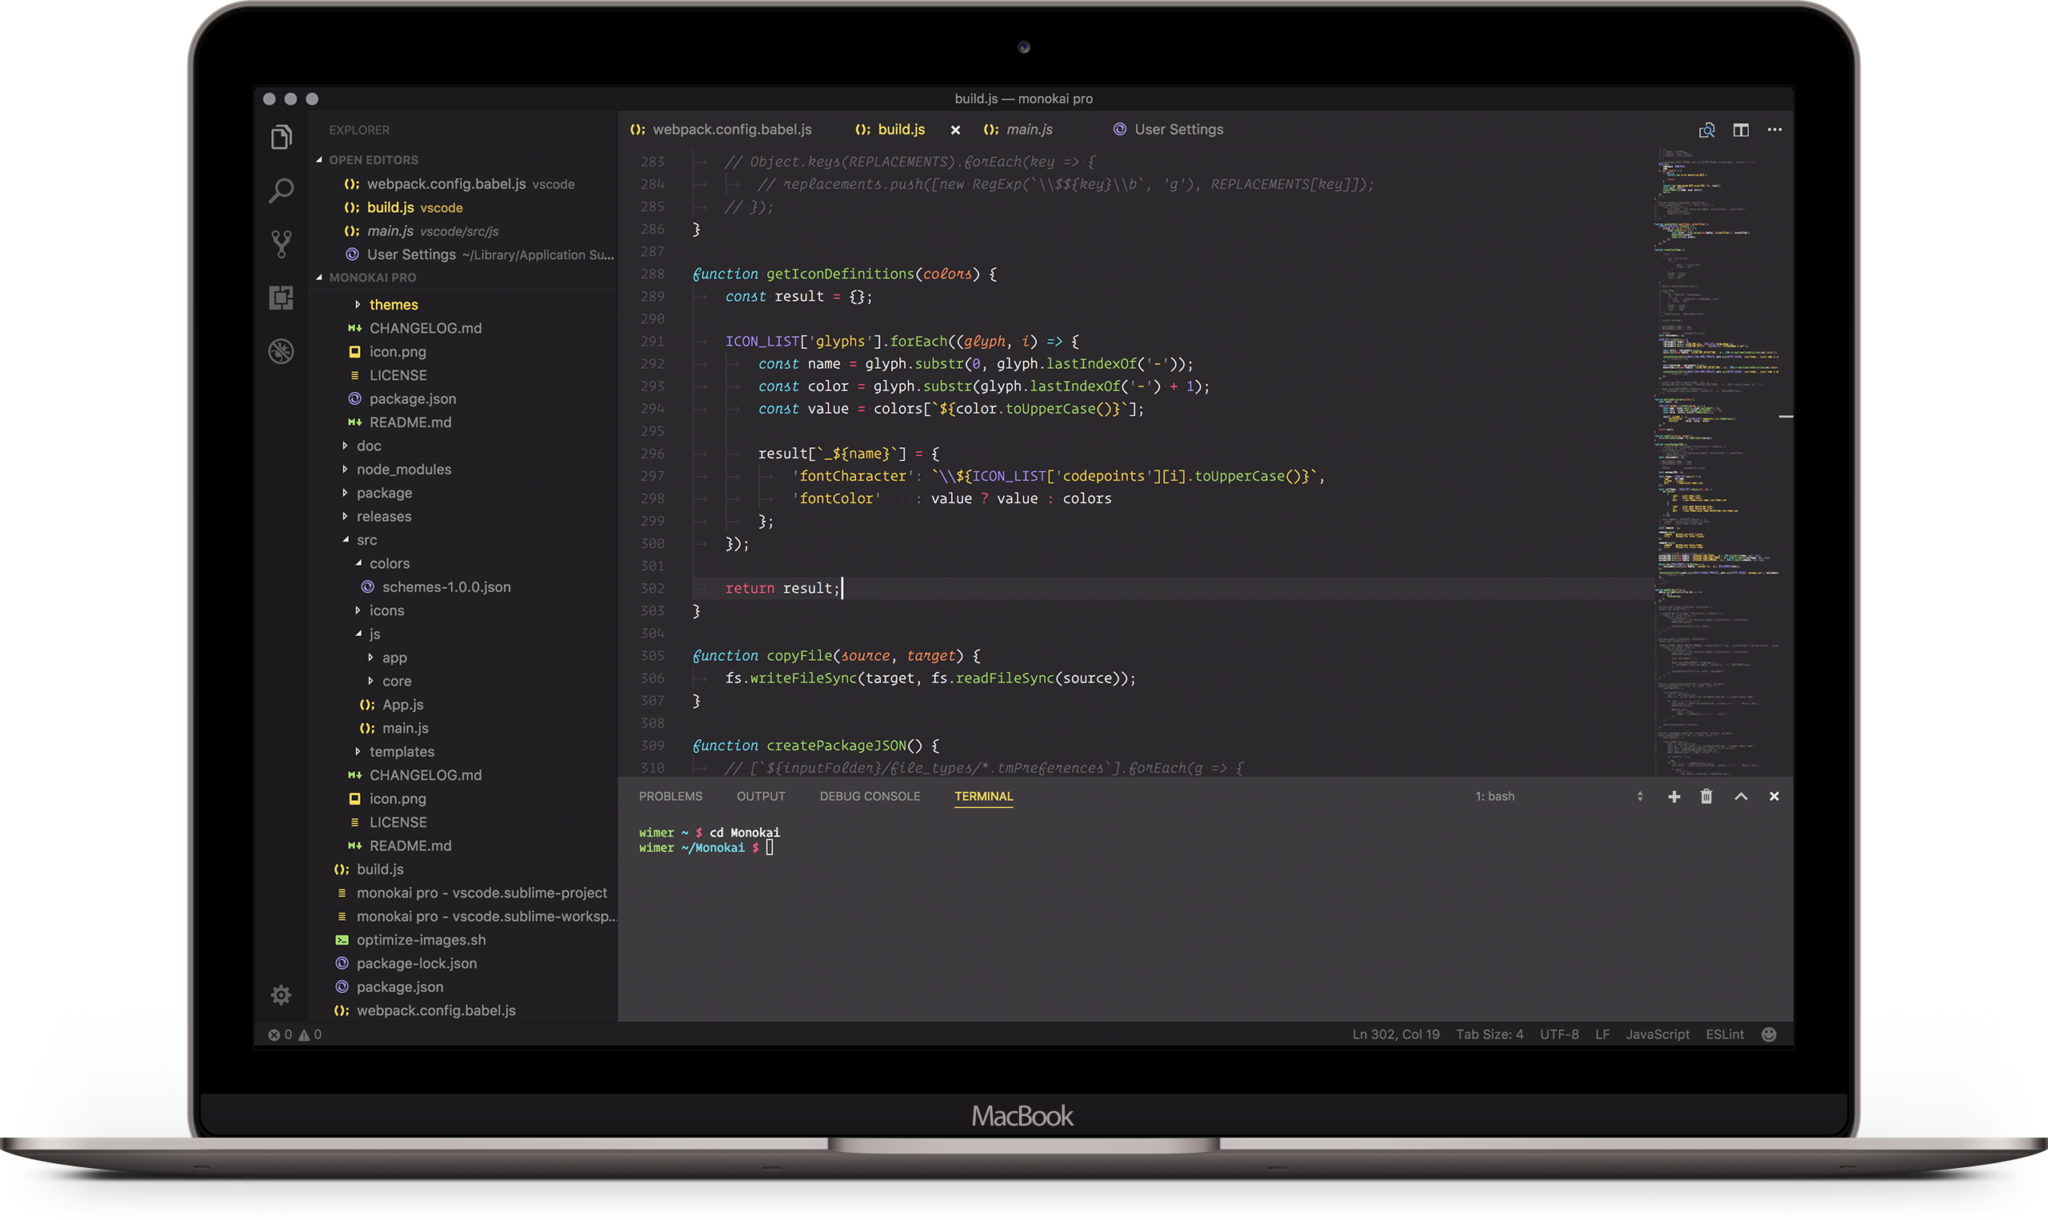Click the Settings gear icon
Screen dimensions: 2048x1220
(280, 996)
